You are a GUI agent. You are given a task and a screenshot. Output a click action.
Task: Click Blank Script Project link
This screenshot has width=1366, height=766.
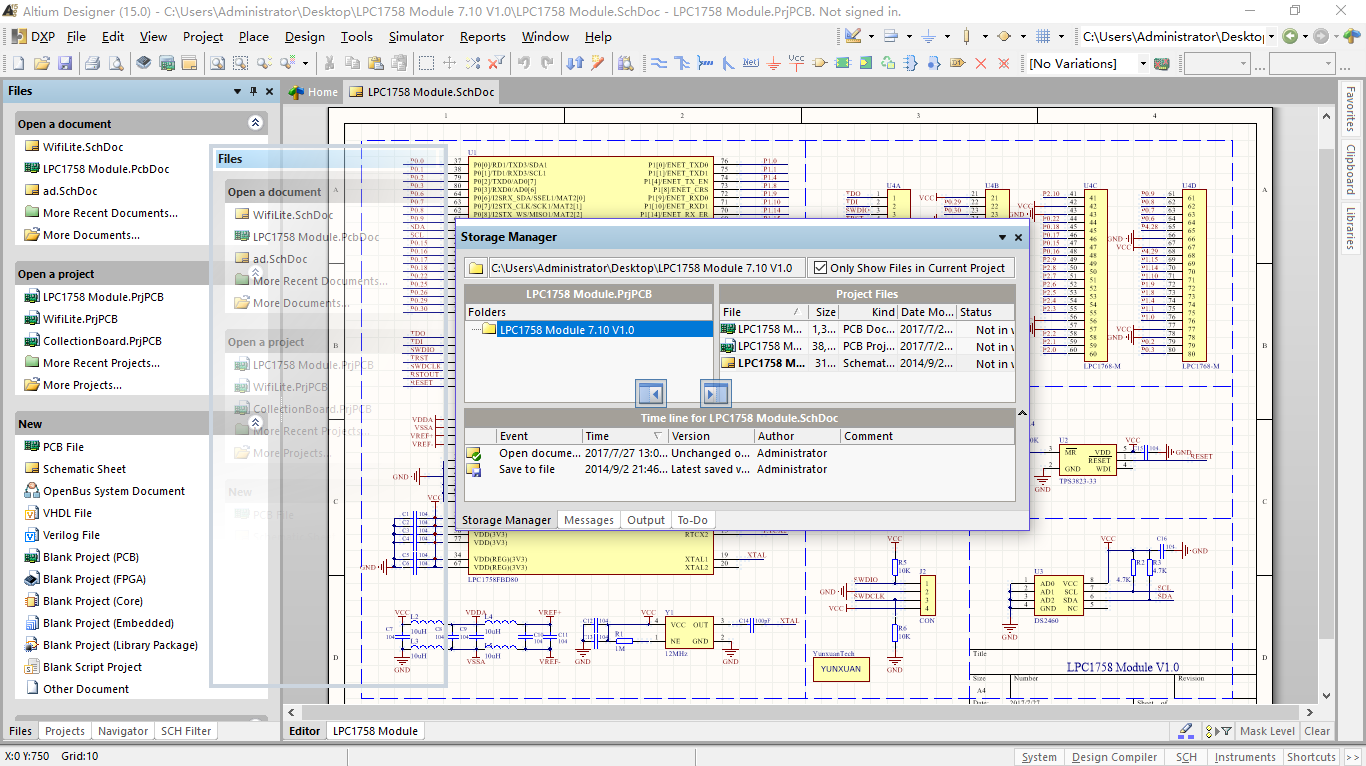92,667
